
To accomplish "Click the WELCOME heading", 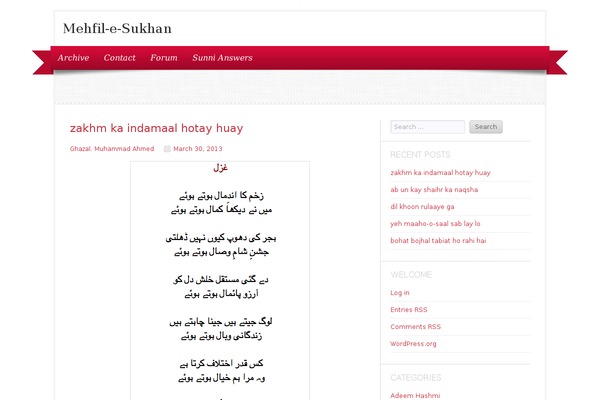I will click(x=411, y=275).
